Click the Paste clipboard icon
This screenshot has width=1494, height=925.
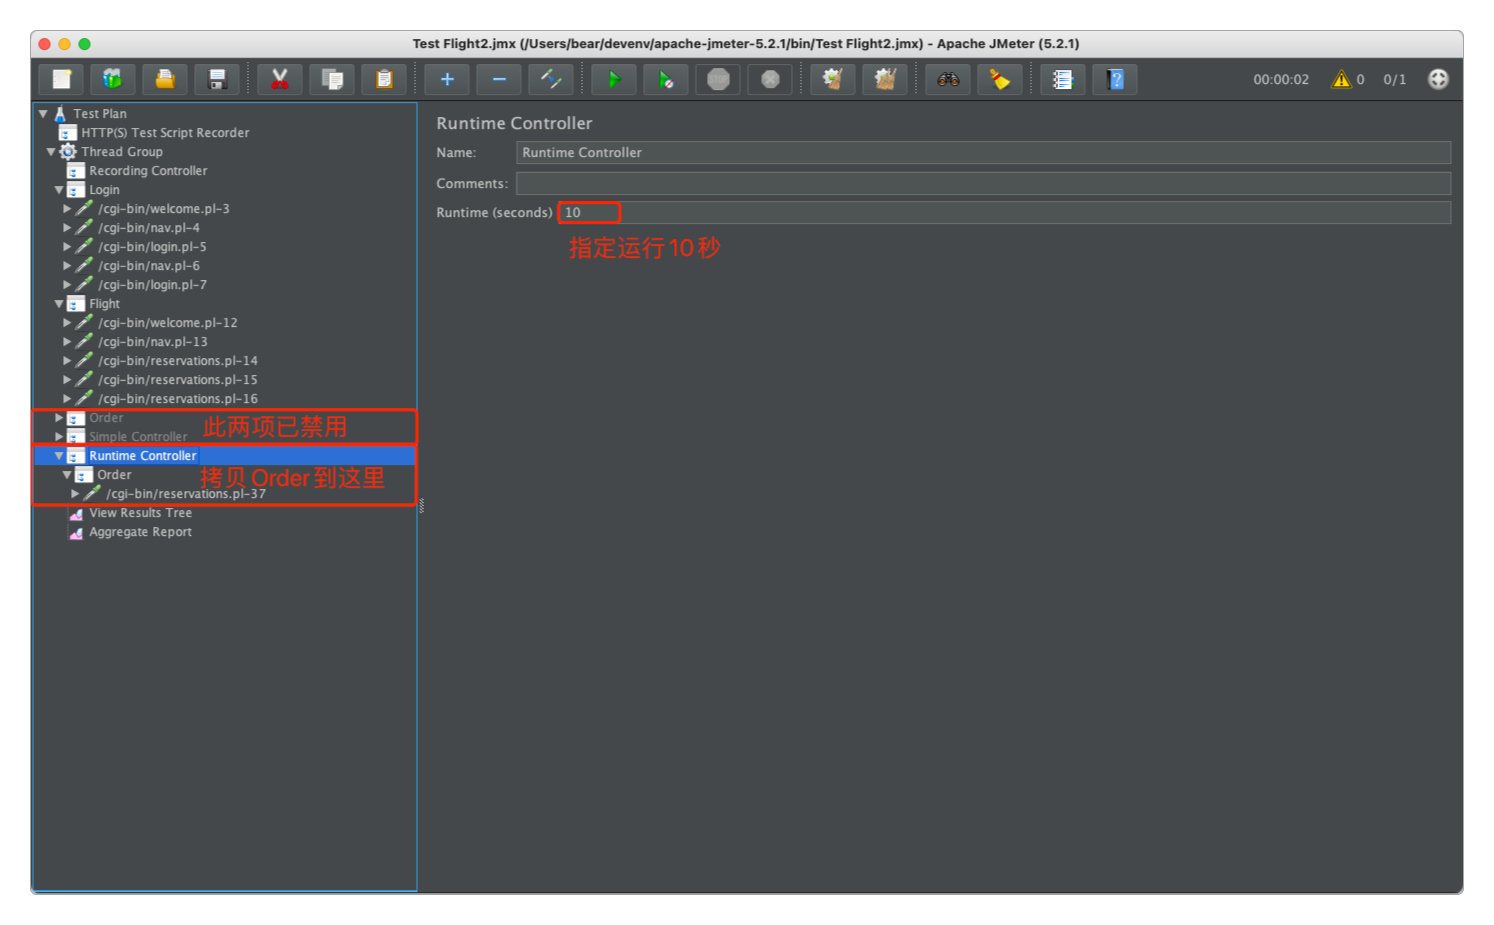tap(384, 79)
